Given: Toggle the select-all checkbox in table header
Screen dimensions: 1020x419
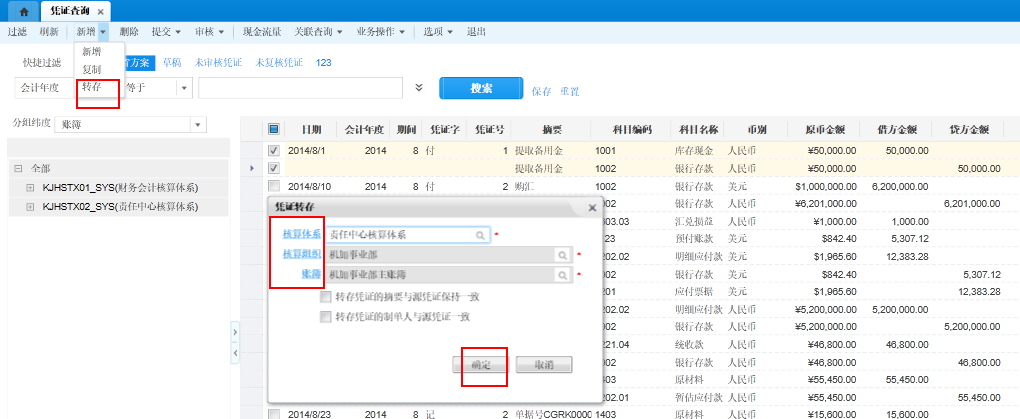Looking at the screenshot, I should [x=274, y=129].
